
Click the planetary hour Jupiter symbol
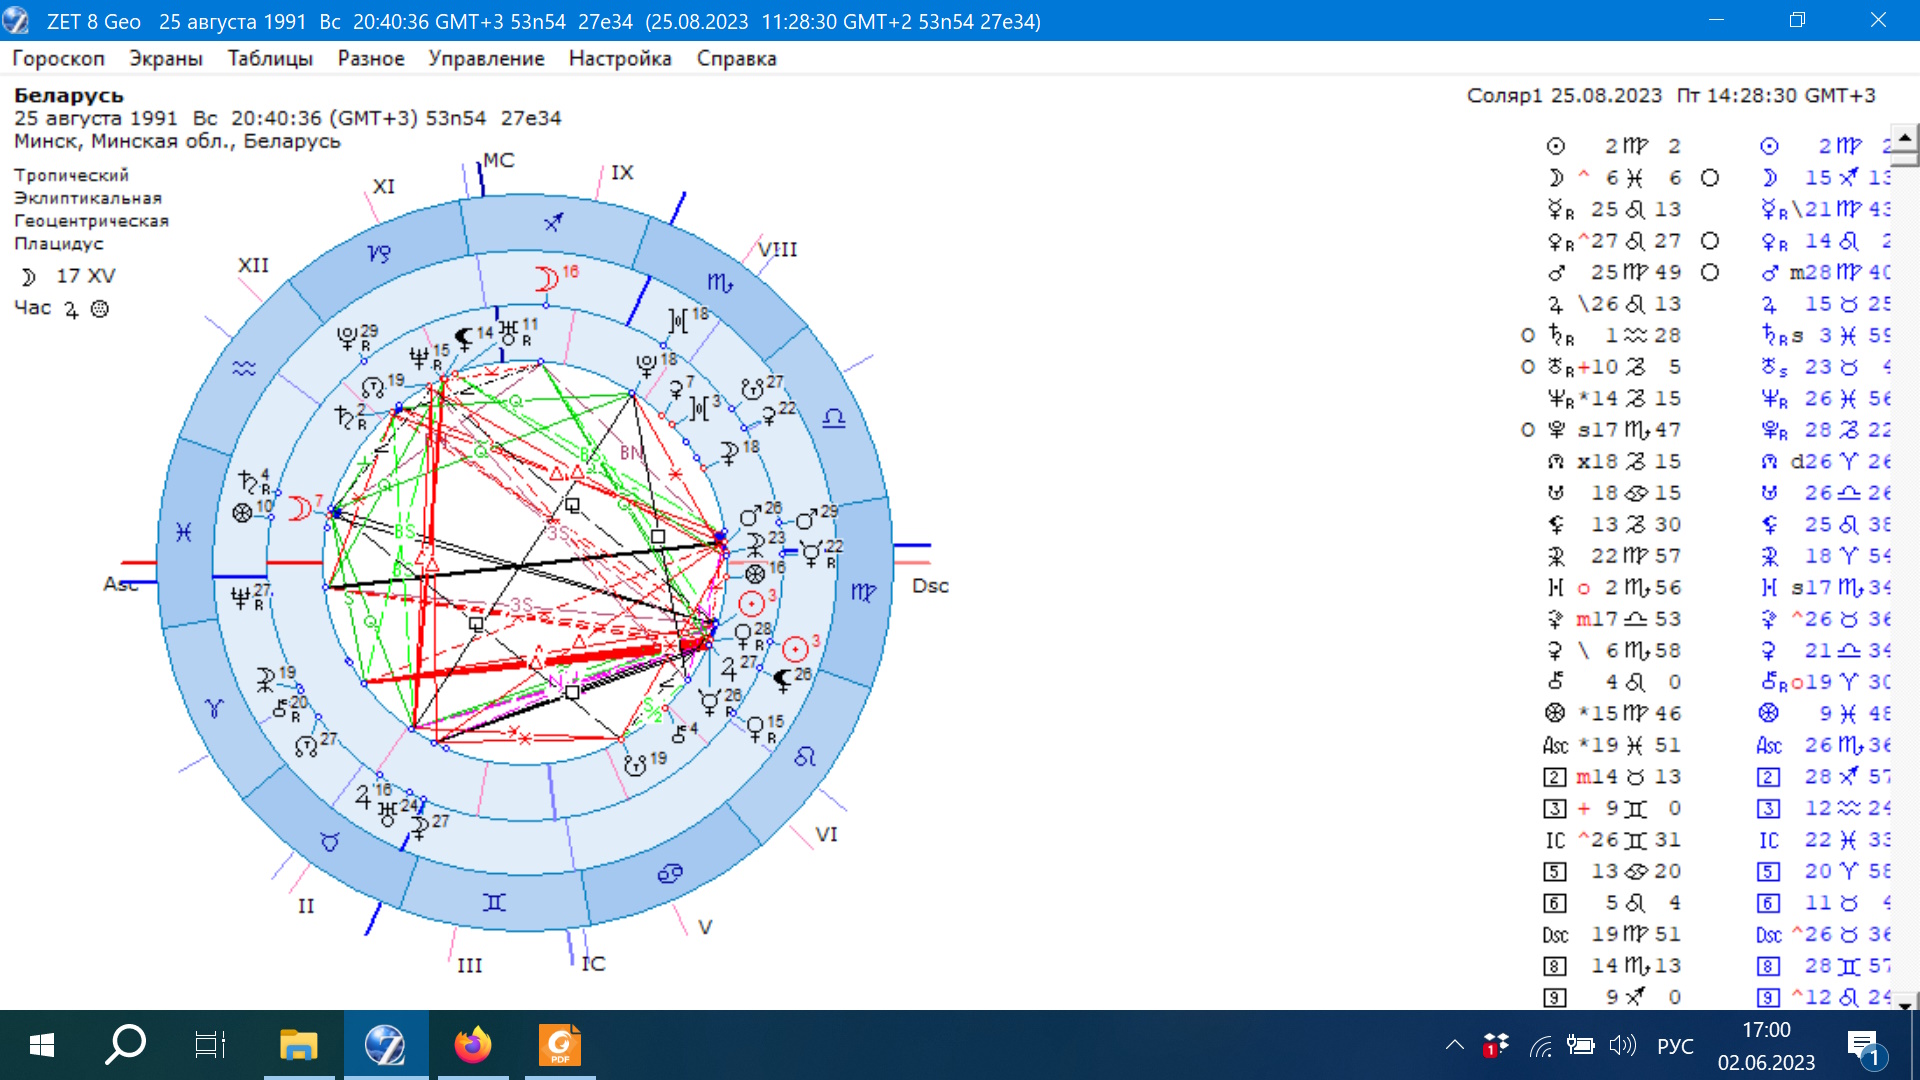[x=71, y=310]
